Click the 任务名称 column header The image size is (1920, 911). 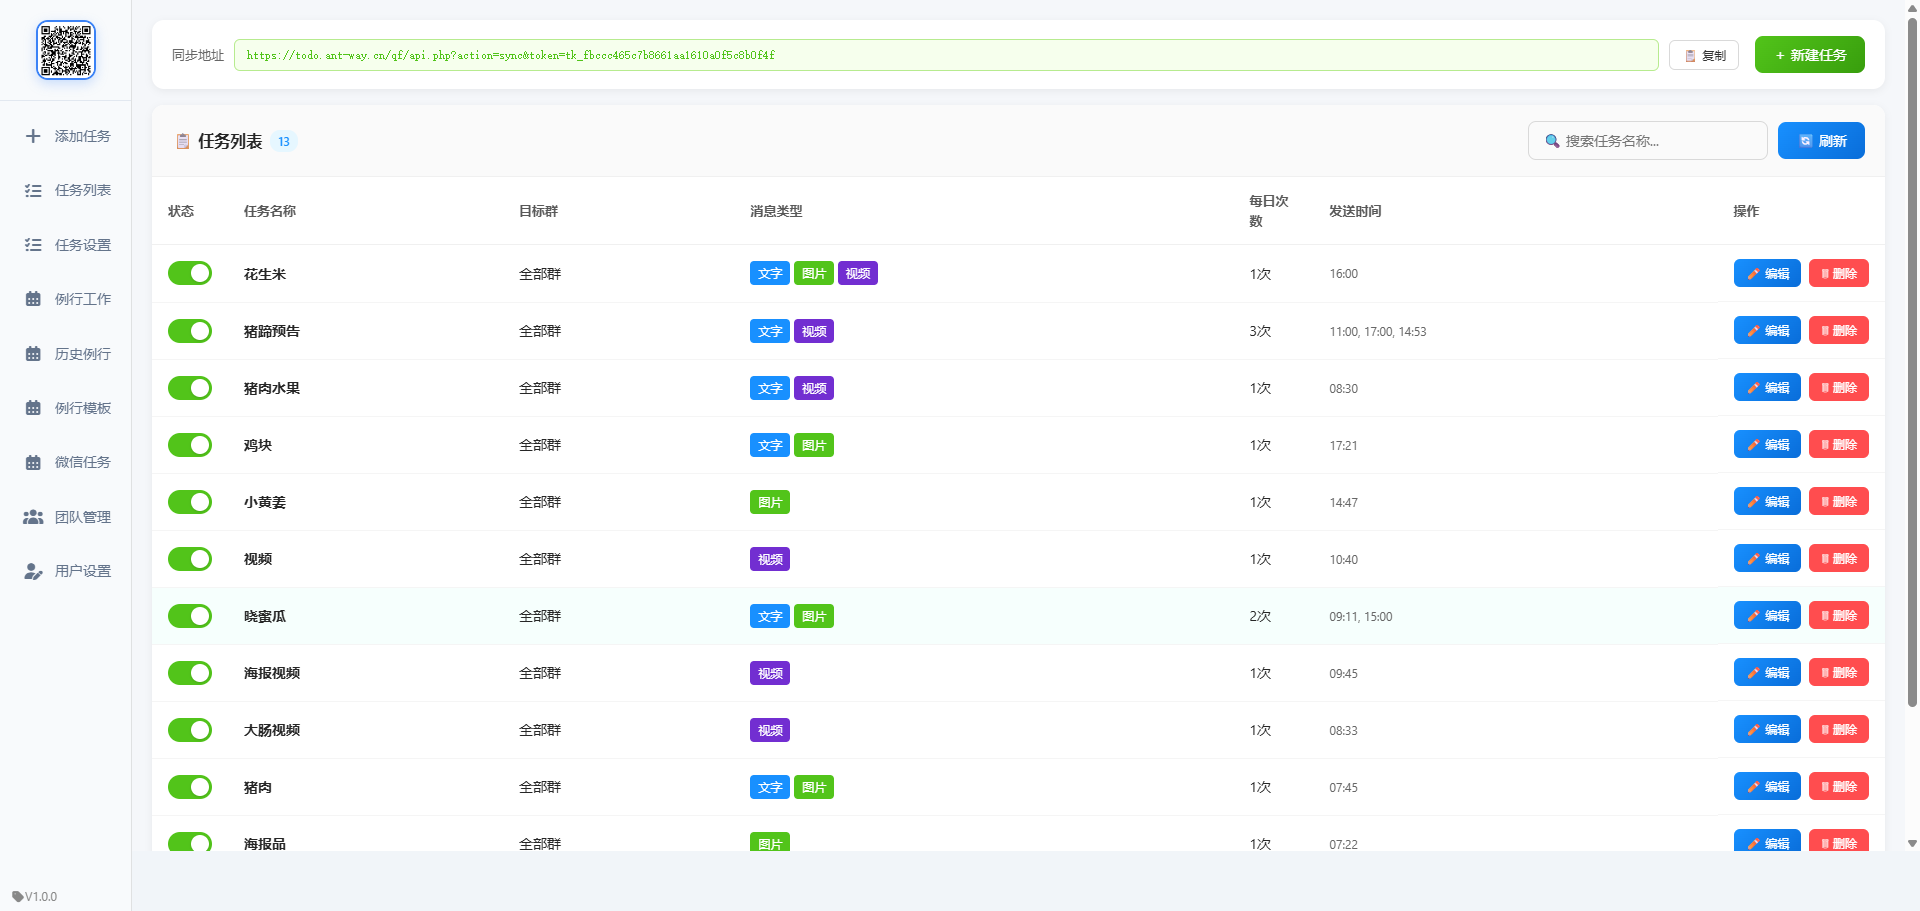[270, 211]
